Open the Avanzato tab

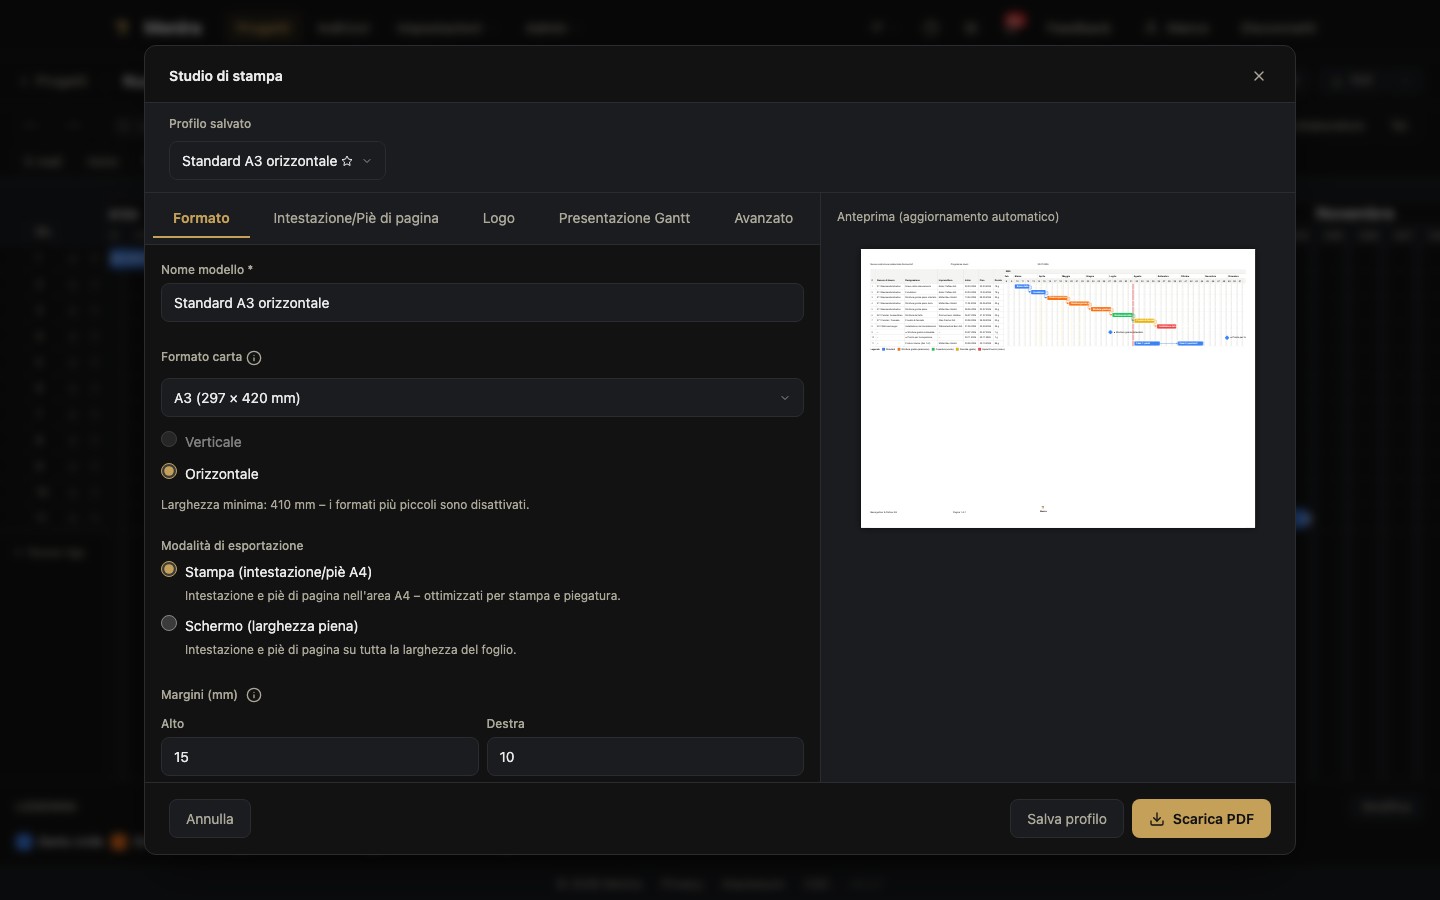pyautogui.click(x=764, y=218)
